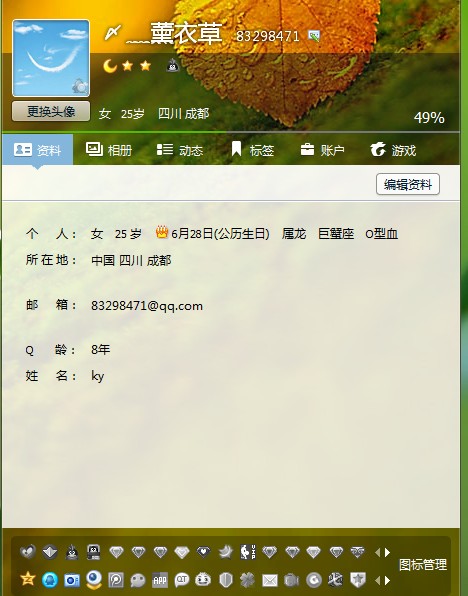Open the mail envelope icon

coord(270,580)
